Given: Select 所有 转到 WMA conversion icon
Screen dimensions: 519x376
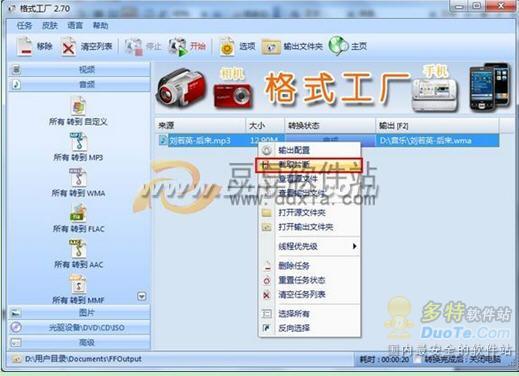Looking at the screenshot, I should pyautogui.click(x=79, y=177).
